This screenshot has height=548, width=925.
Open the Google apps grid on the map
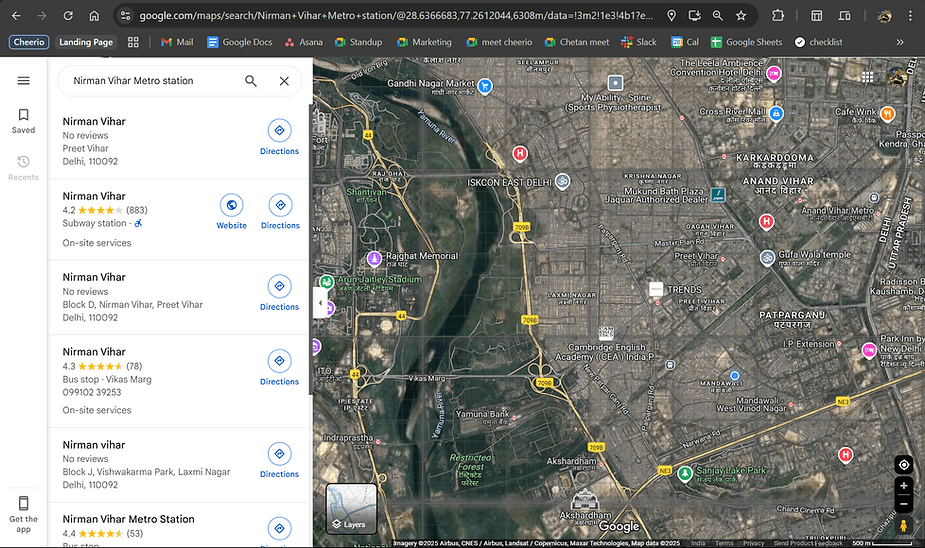(867, 77)
